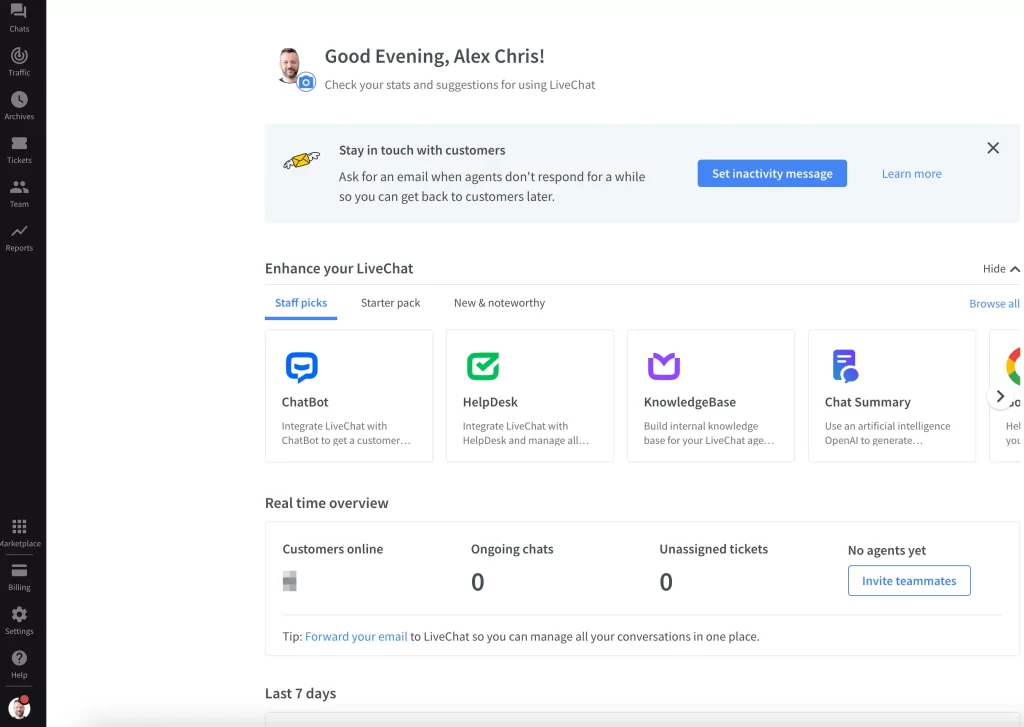Dismiss the Stay in touch banner

coord(993,147)
